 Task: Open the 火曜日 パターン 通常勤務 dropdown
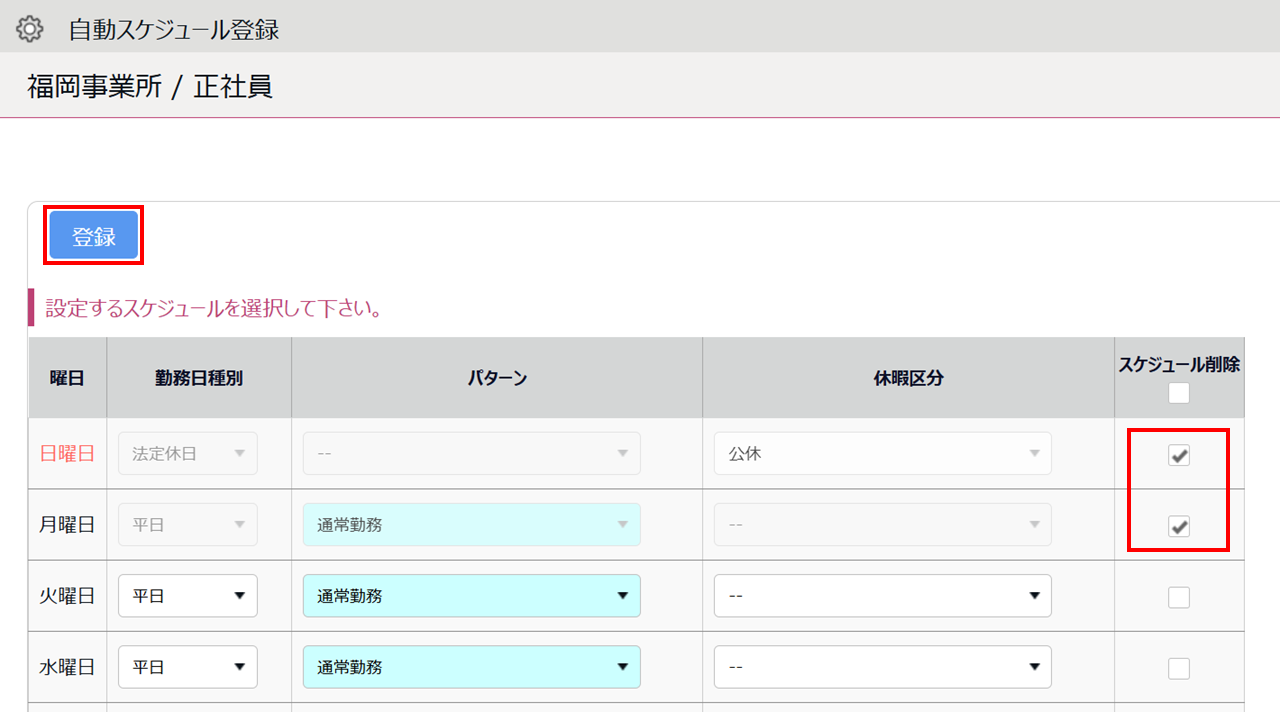click(472, 595)
